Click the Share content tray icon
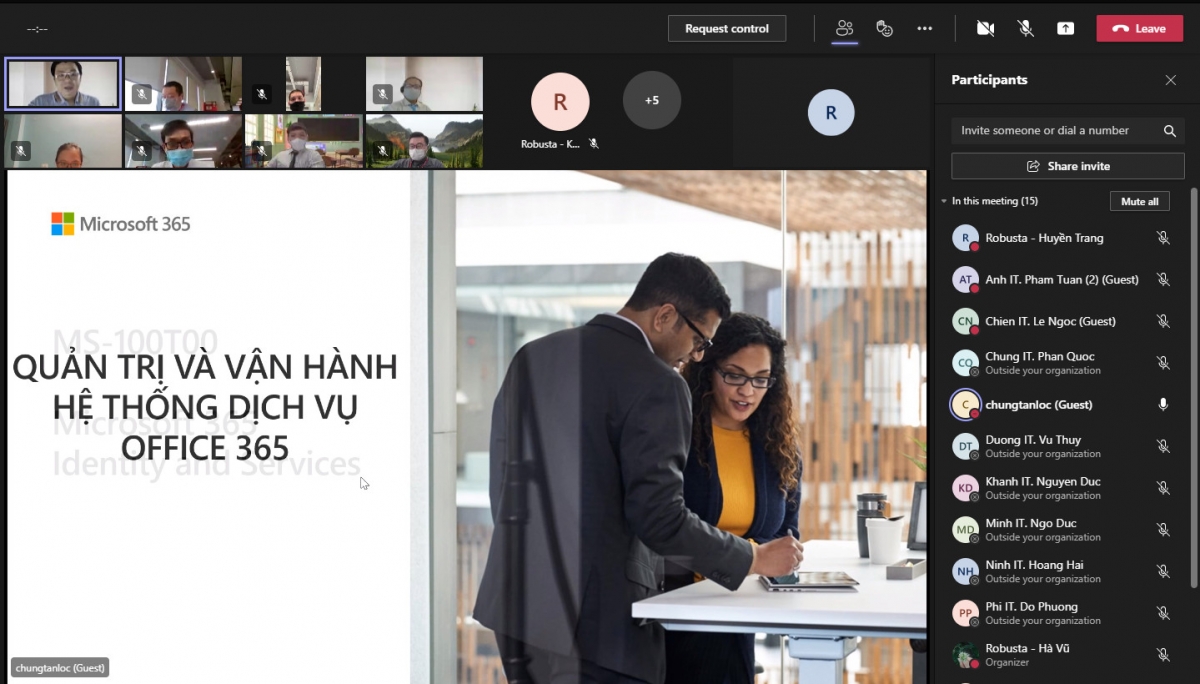 tap(1065, 28)
